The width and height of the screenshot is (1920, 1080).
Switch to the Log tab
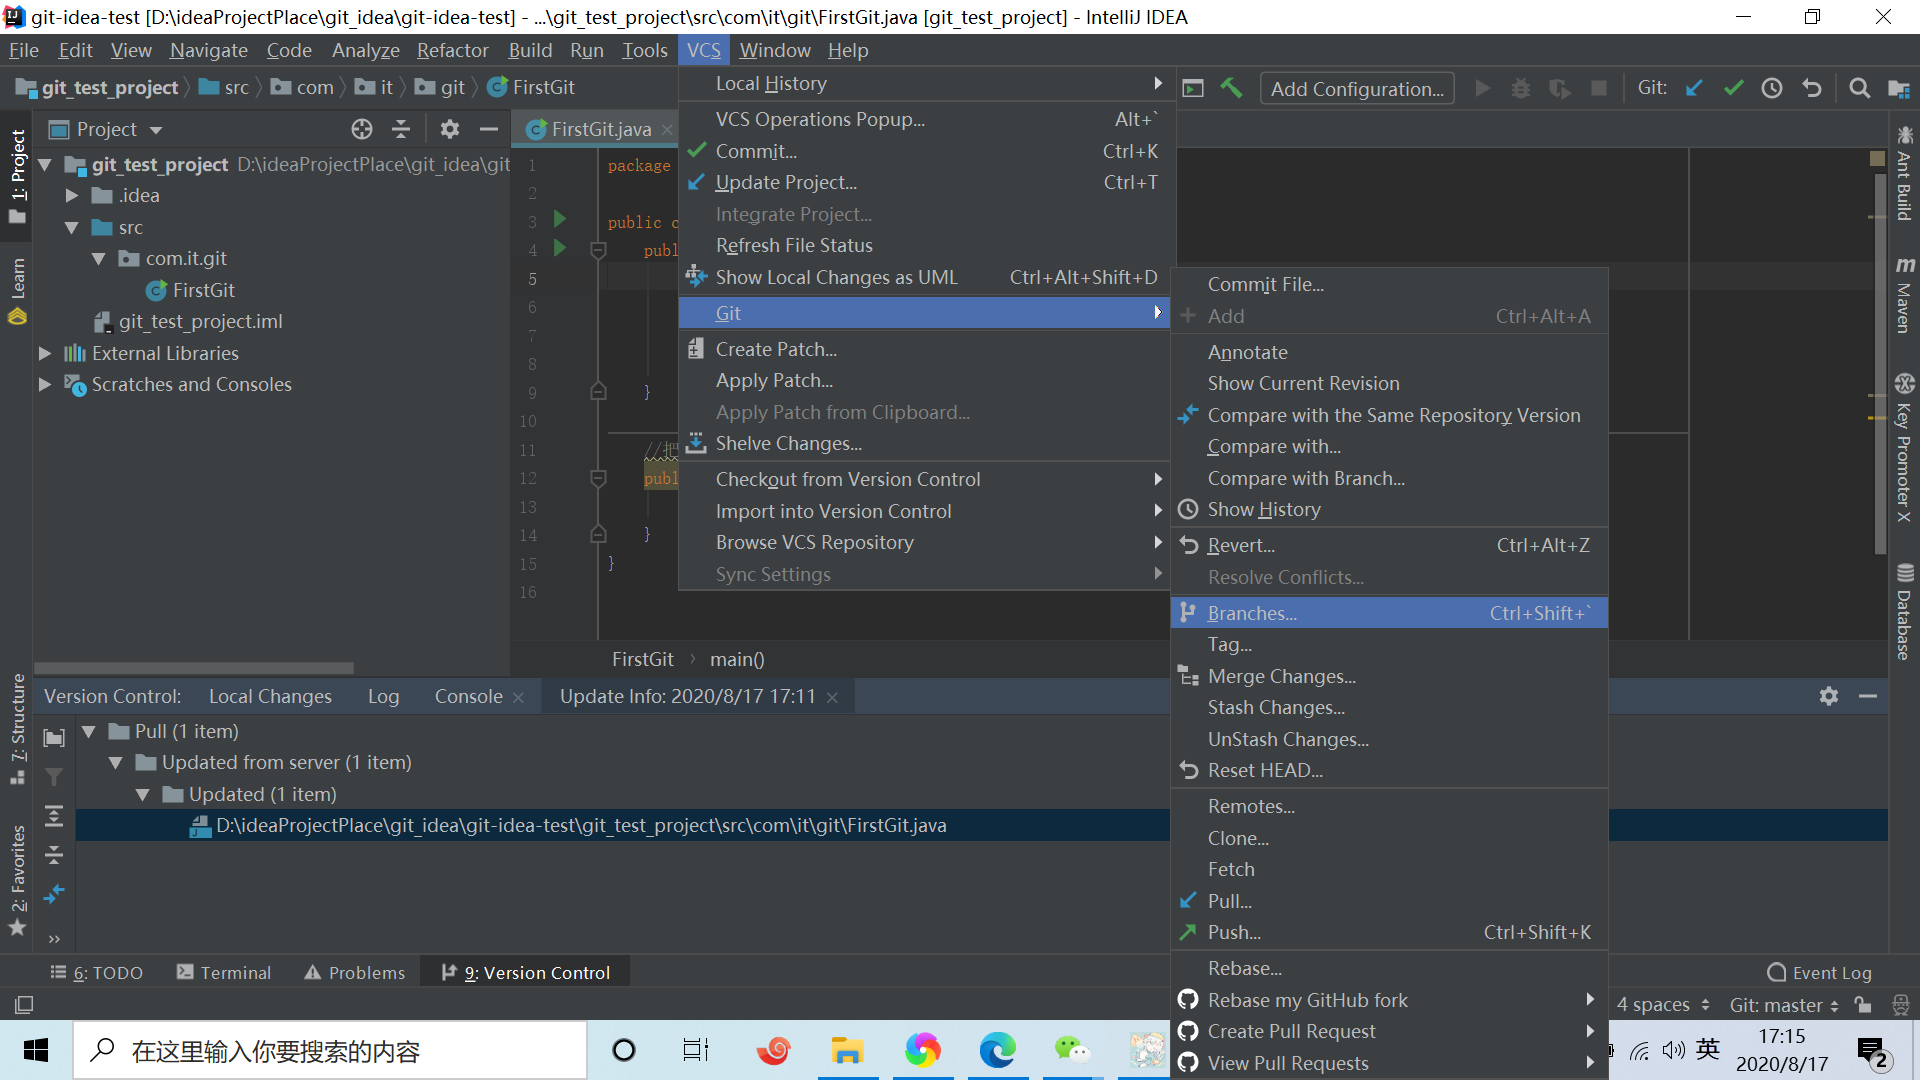click(x=383, y=697)
